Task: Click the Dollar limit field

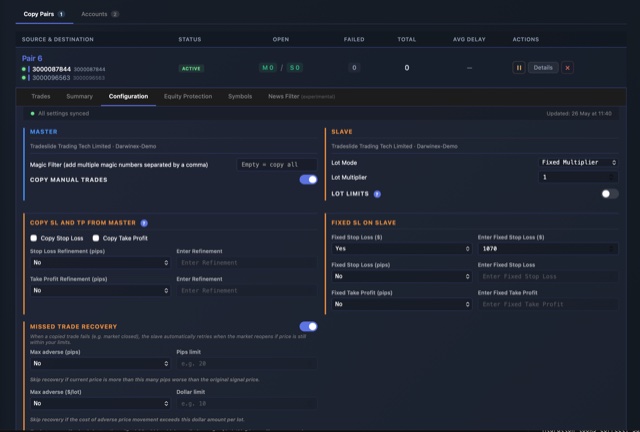Action: point(247,403)
